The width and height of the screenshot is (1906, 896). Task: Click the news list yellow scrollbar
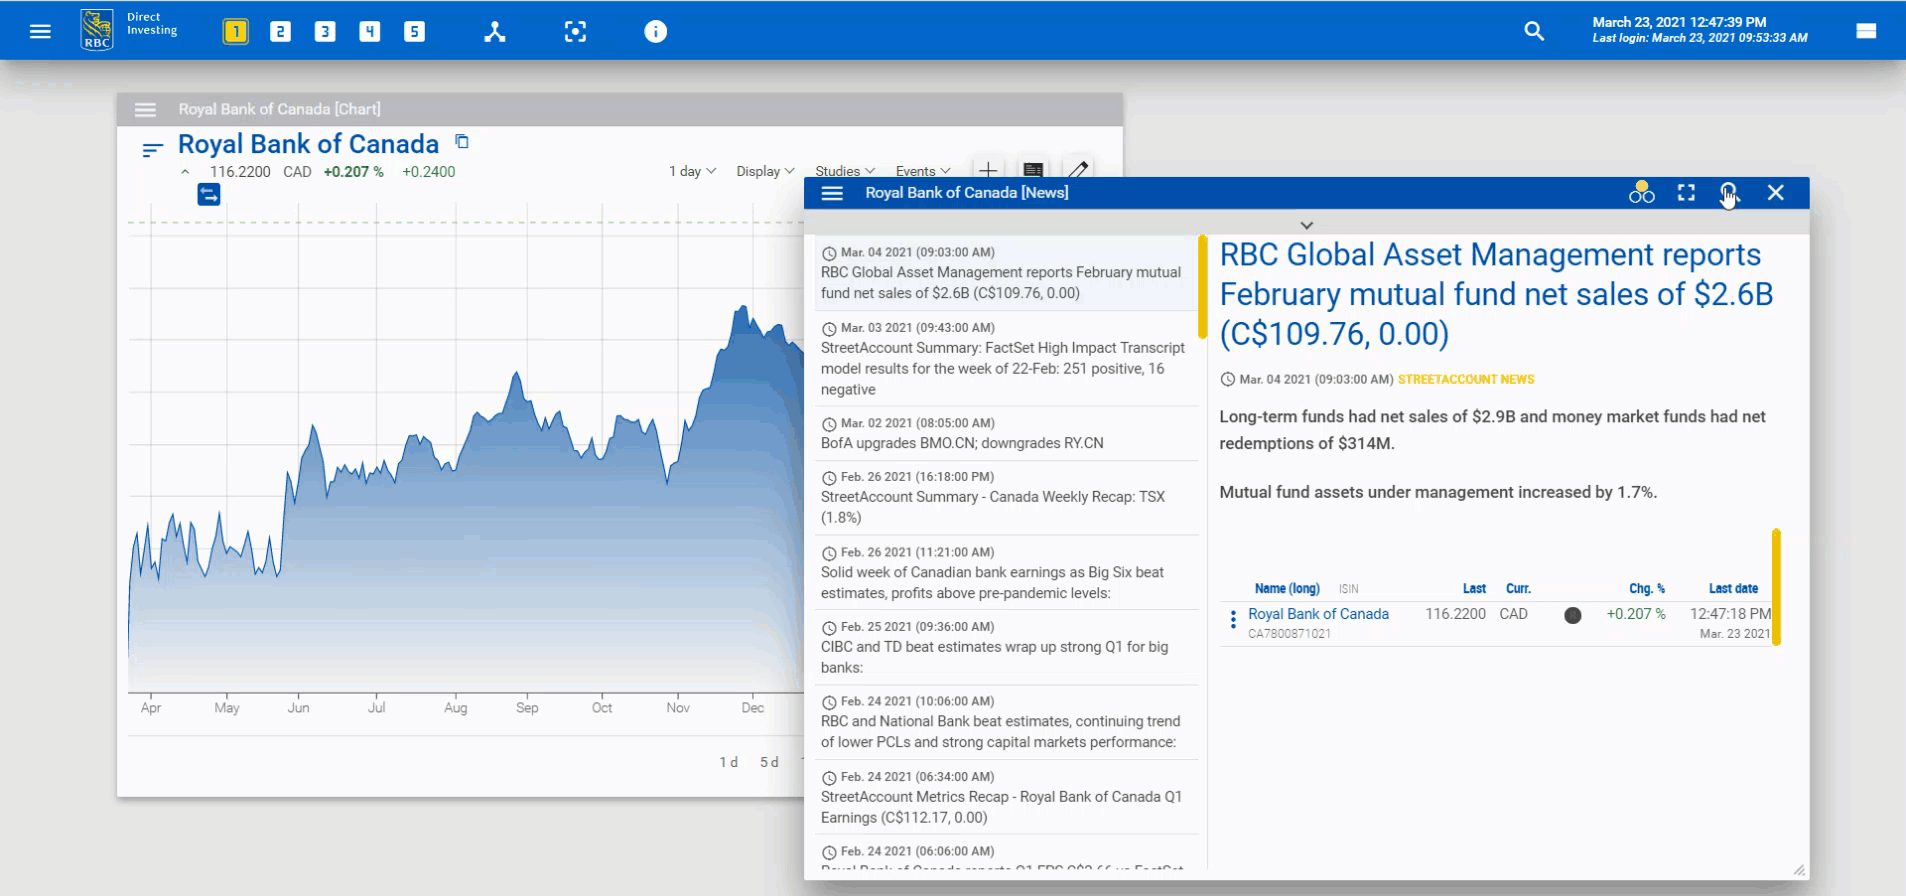tap(1202, 288)
